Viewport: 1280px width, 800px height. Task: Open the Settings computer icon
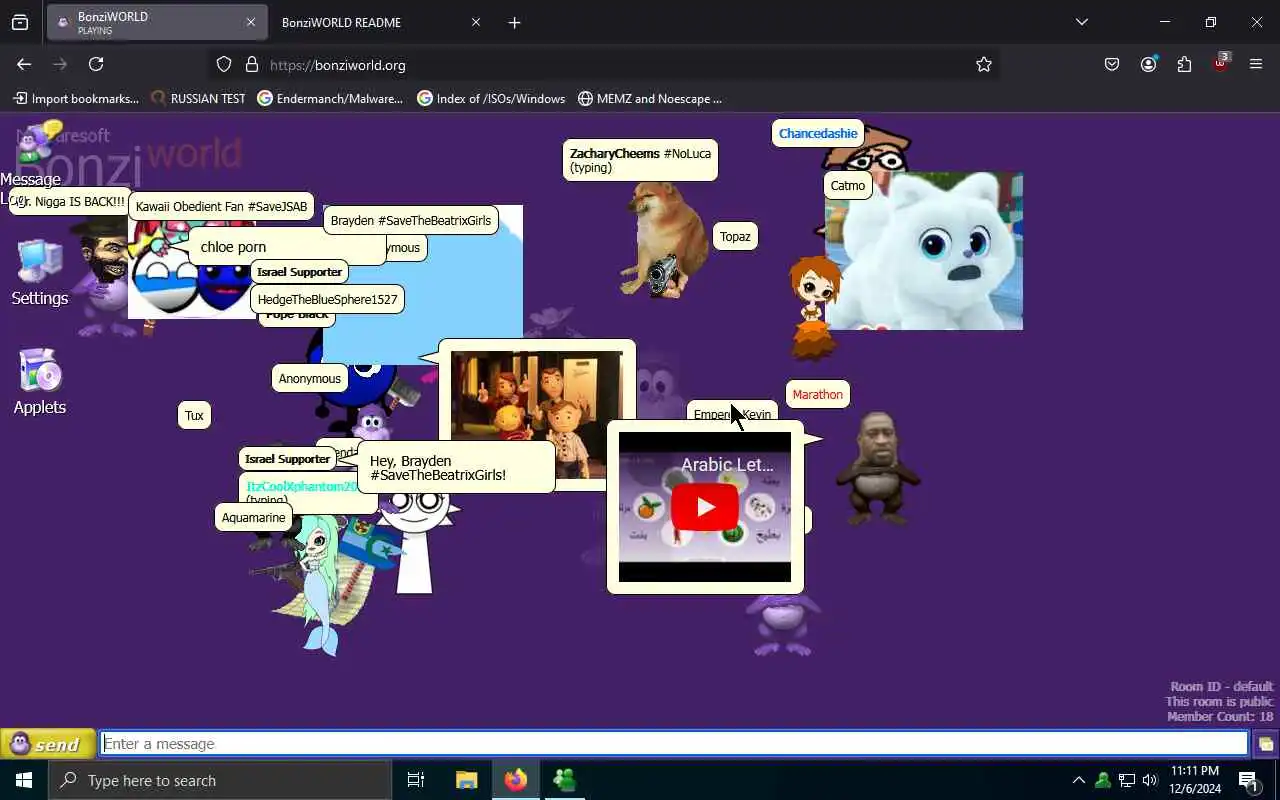pos(40,272)
